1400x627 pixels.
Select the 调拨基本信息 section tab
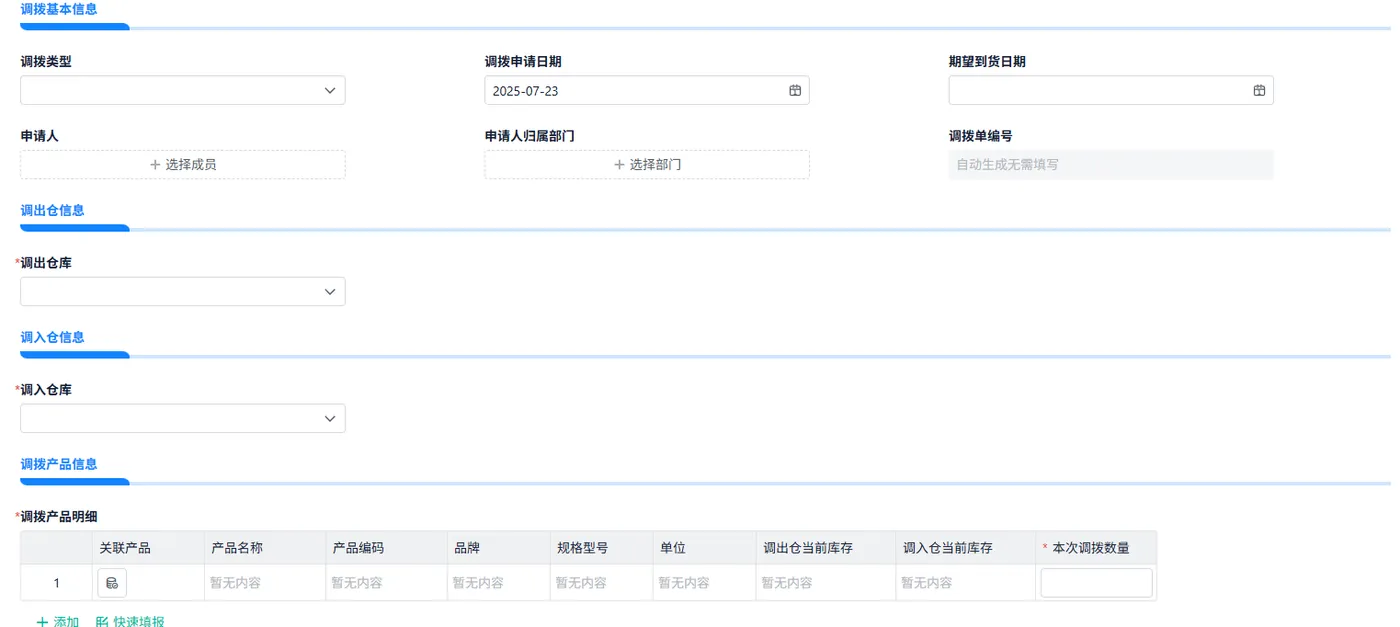[59, 9]
